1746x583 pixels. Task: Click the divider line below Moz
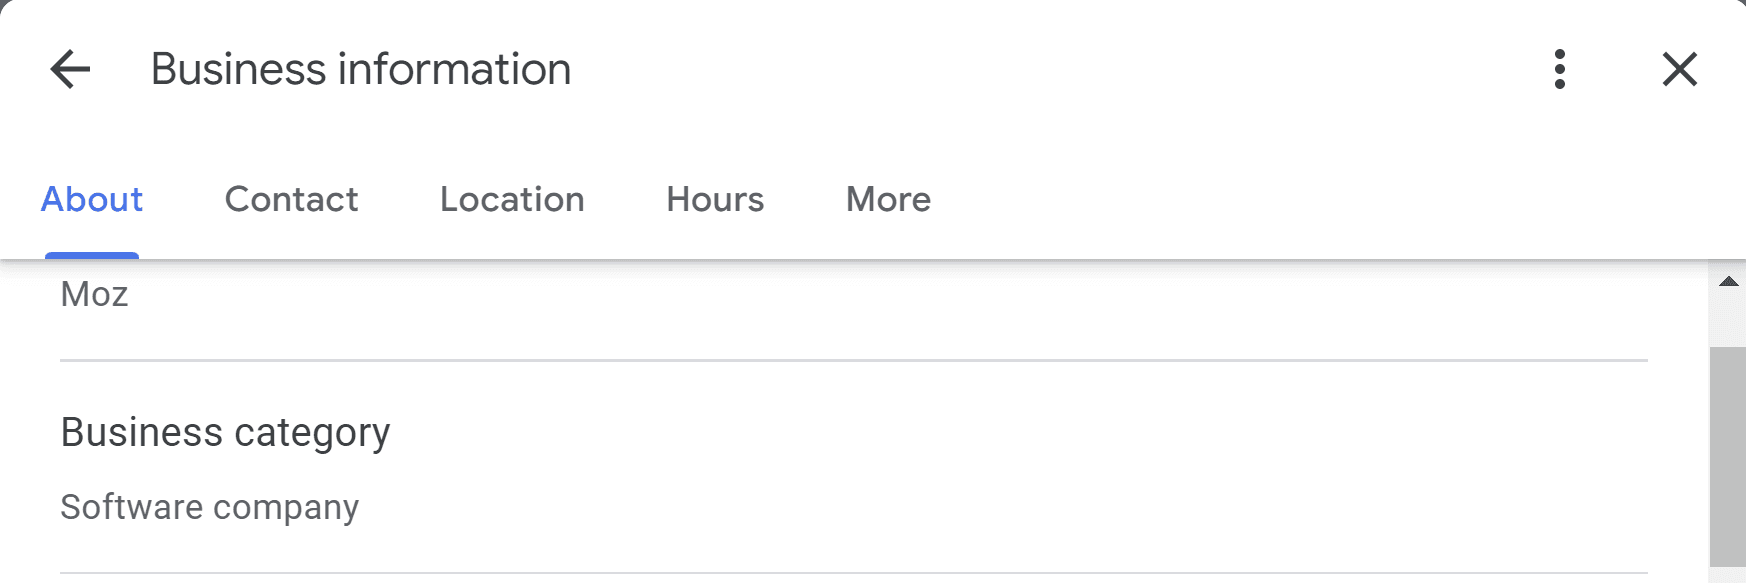click(x=853, y=360)
